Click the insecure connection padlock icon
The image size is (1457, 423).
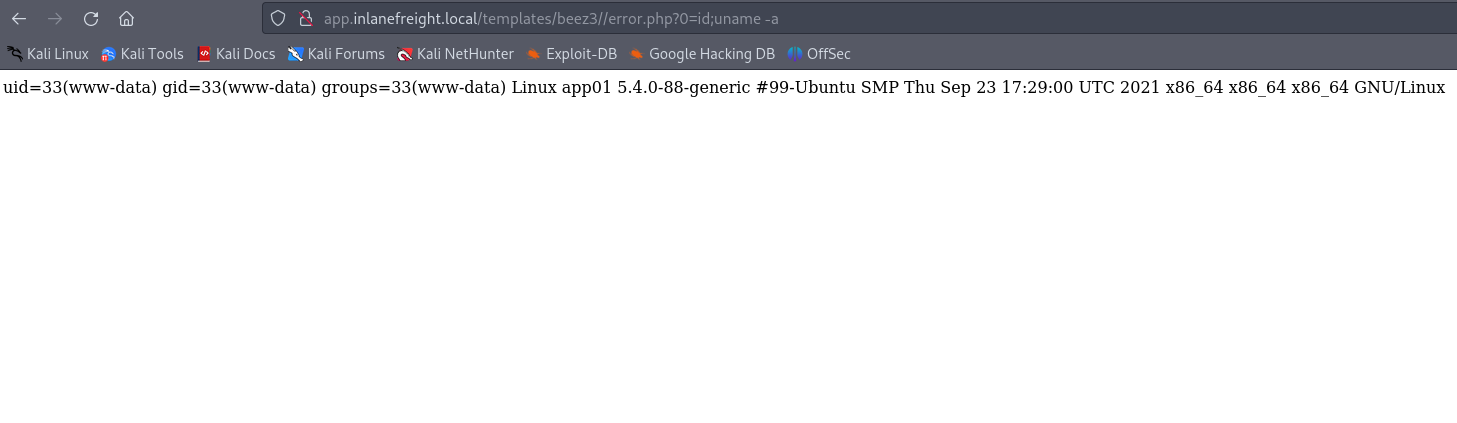306,18
